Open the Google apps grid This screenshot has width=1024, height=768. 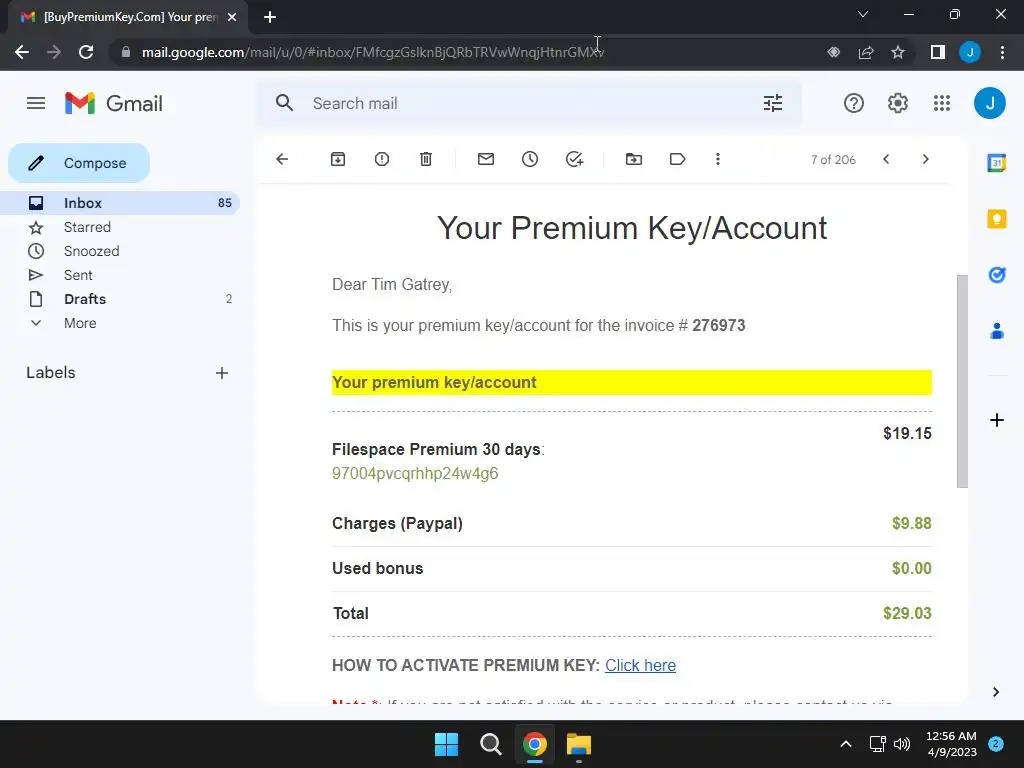(942, 103)
